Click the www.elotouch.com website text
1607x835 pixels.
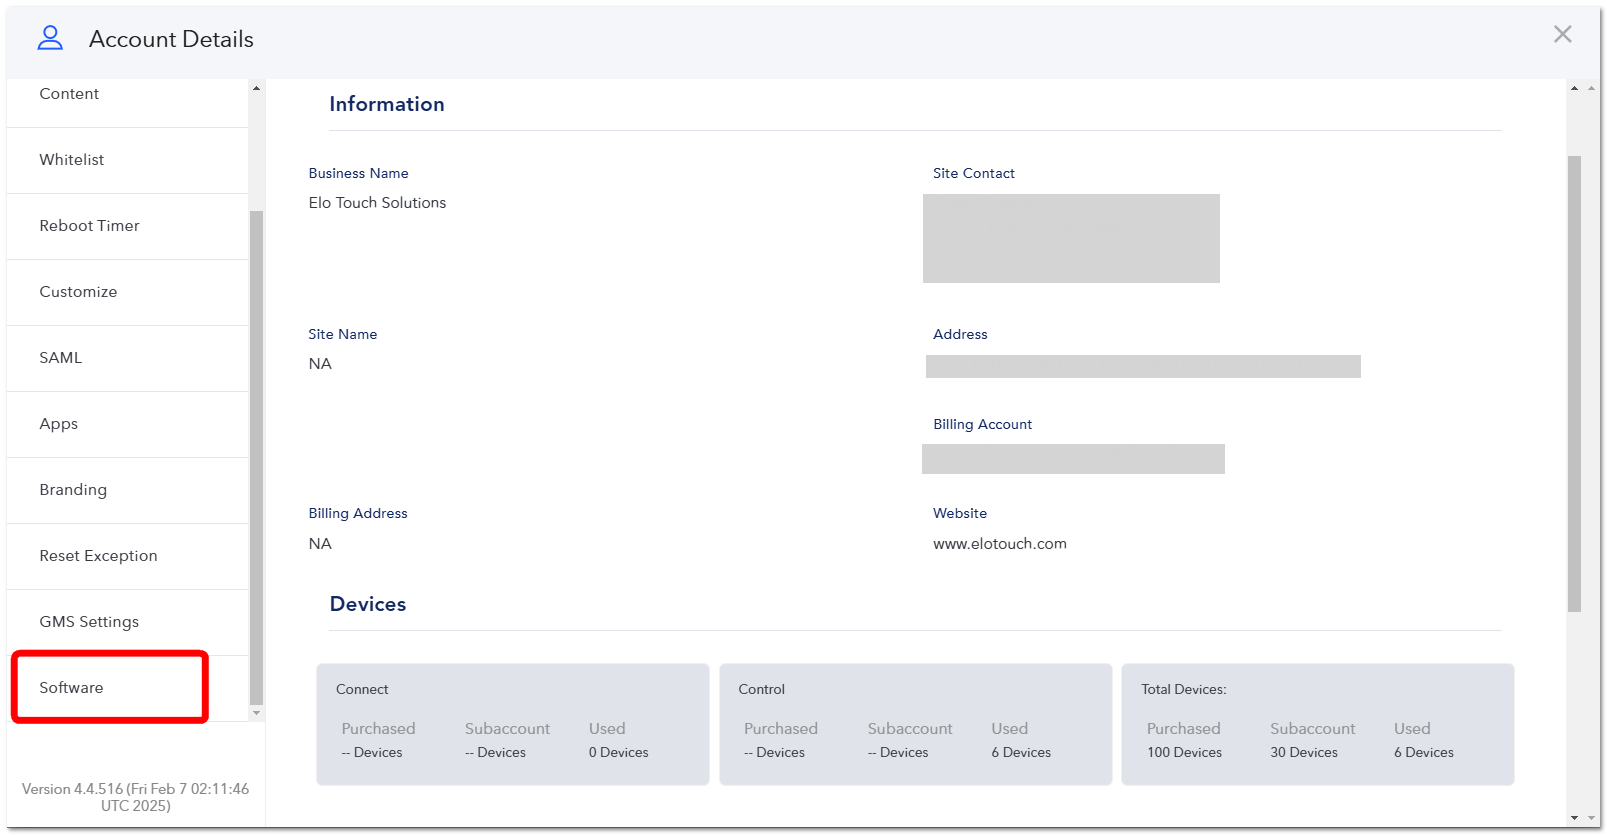(x=999, y=544)
